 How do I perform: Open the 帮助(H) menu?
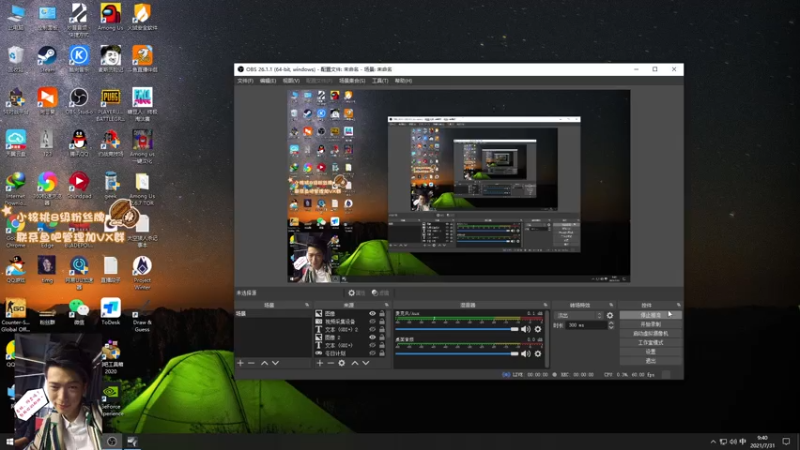pos(403,81)
